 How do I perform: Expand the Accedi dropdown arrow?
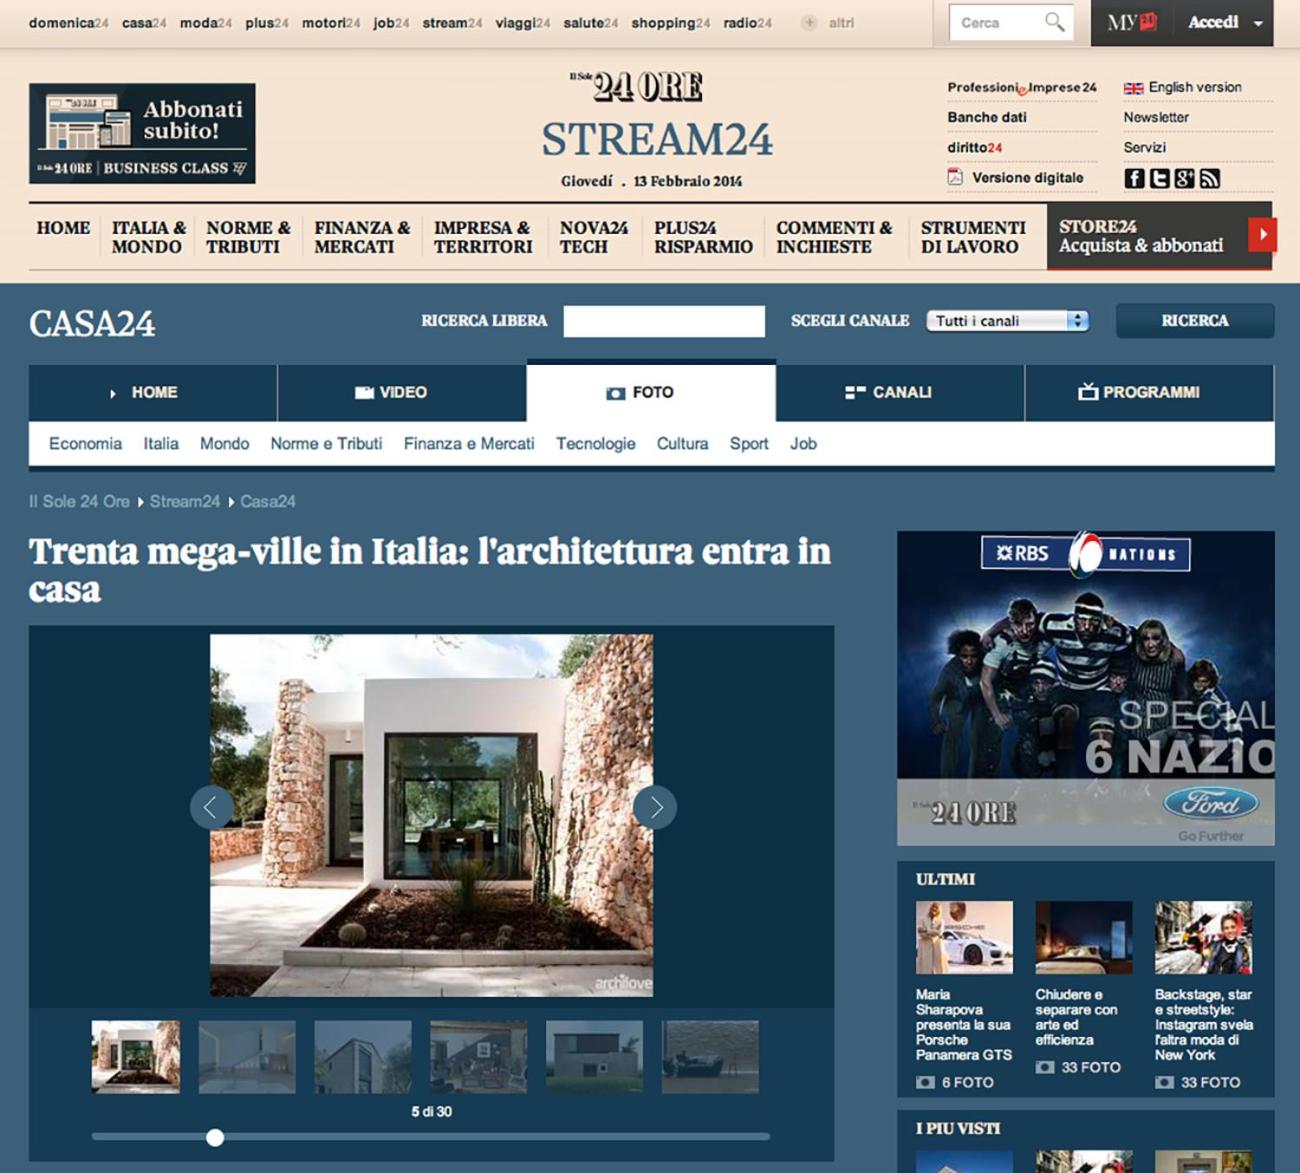click(x=1258, y=23)
